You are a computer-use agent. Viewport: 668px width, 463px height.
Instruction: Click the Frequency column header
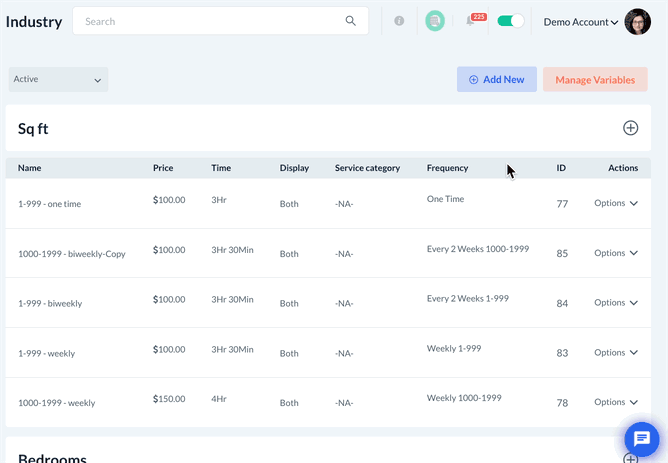(x=447, y=168)
